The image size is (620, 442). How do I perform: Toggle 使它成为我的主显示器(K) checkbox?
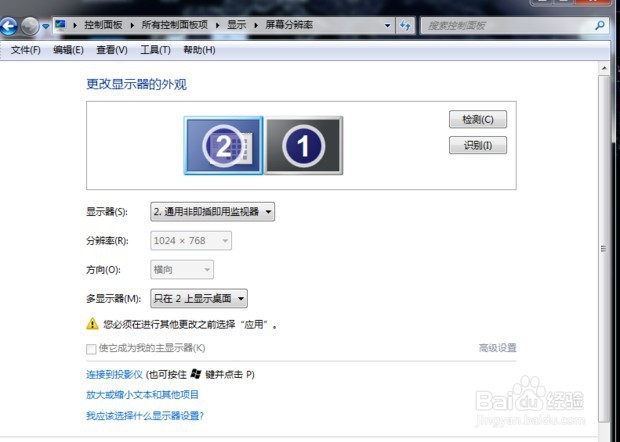(91, 349)
